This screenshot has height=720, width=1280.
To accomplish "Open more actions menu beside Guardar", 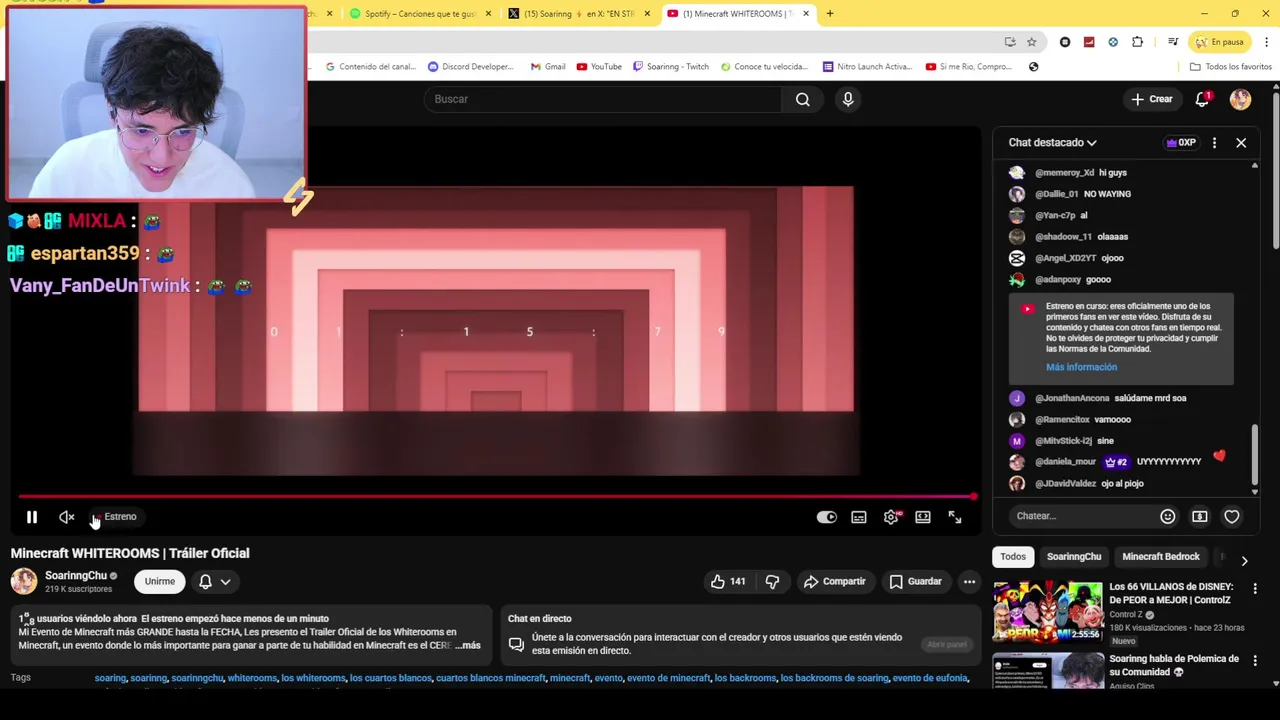I will click(969, 581).
